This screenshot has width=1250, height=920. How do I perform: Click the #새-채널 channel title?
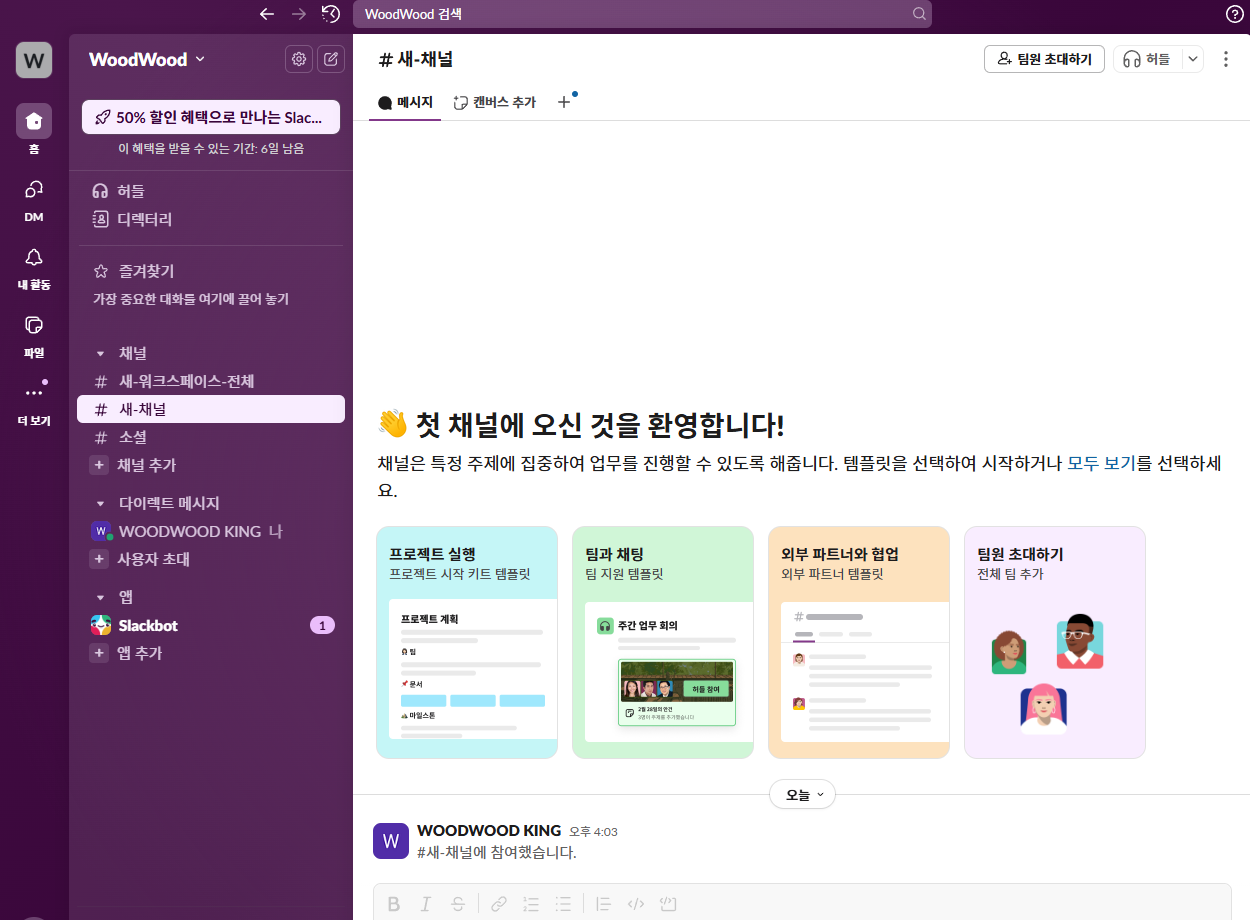416,59
